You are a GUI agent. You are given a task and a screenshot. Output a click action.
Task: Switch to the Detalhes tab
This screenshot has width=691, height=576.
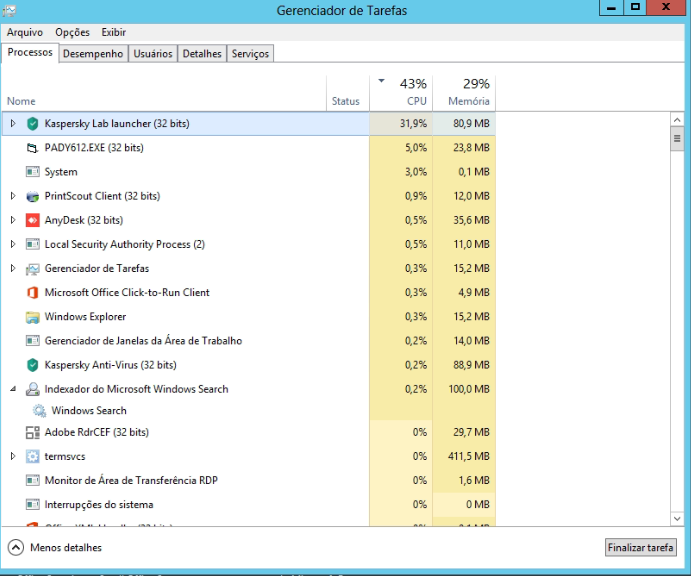202,54
